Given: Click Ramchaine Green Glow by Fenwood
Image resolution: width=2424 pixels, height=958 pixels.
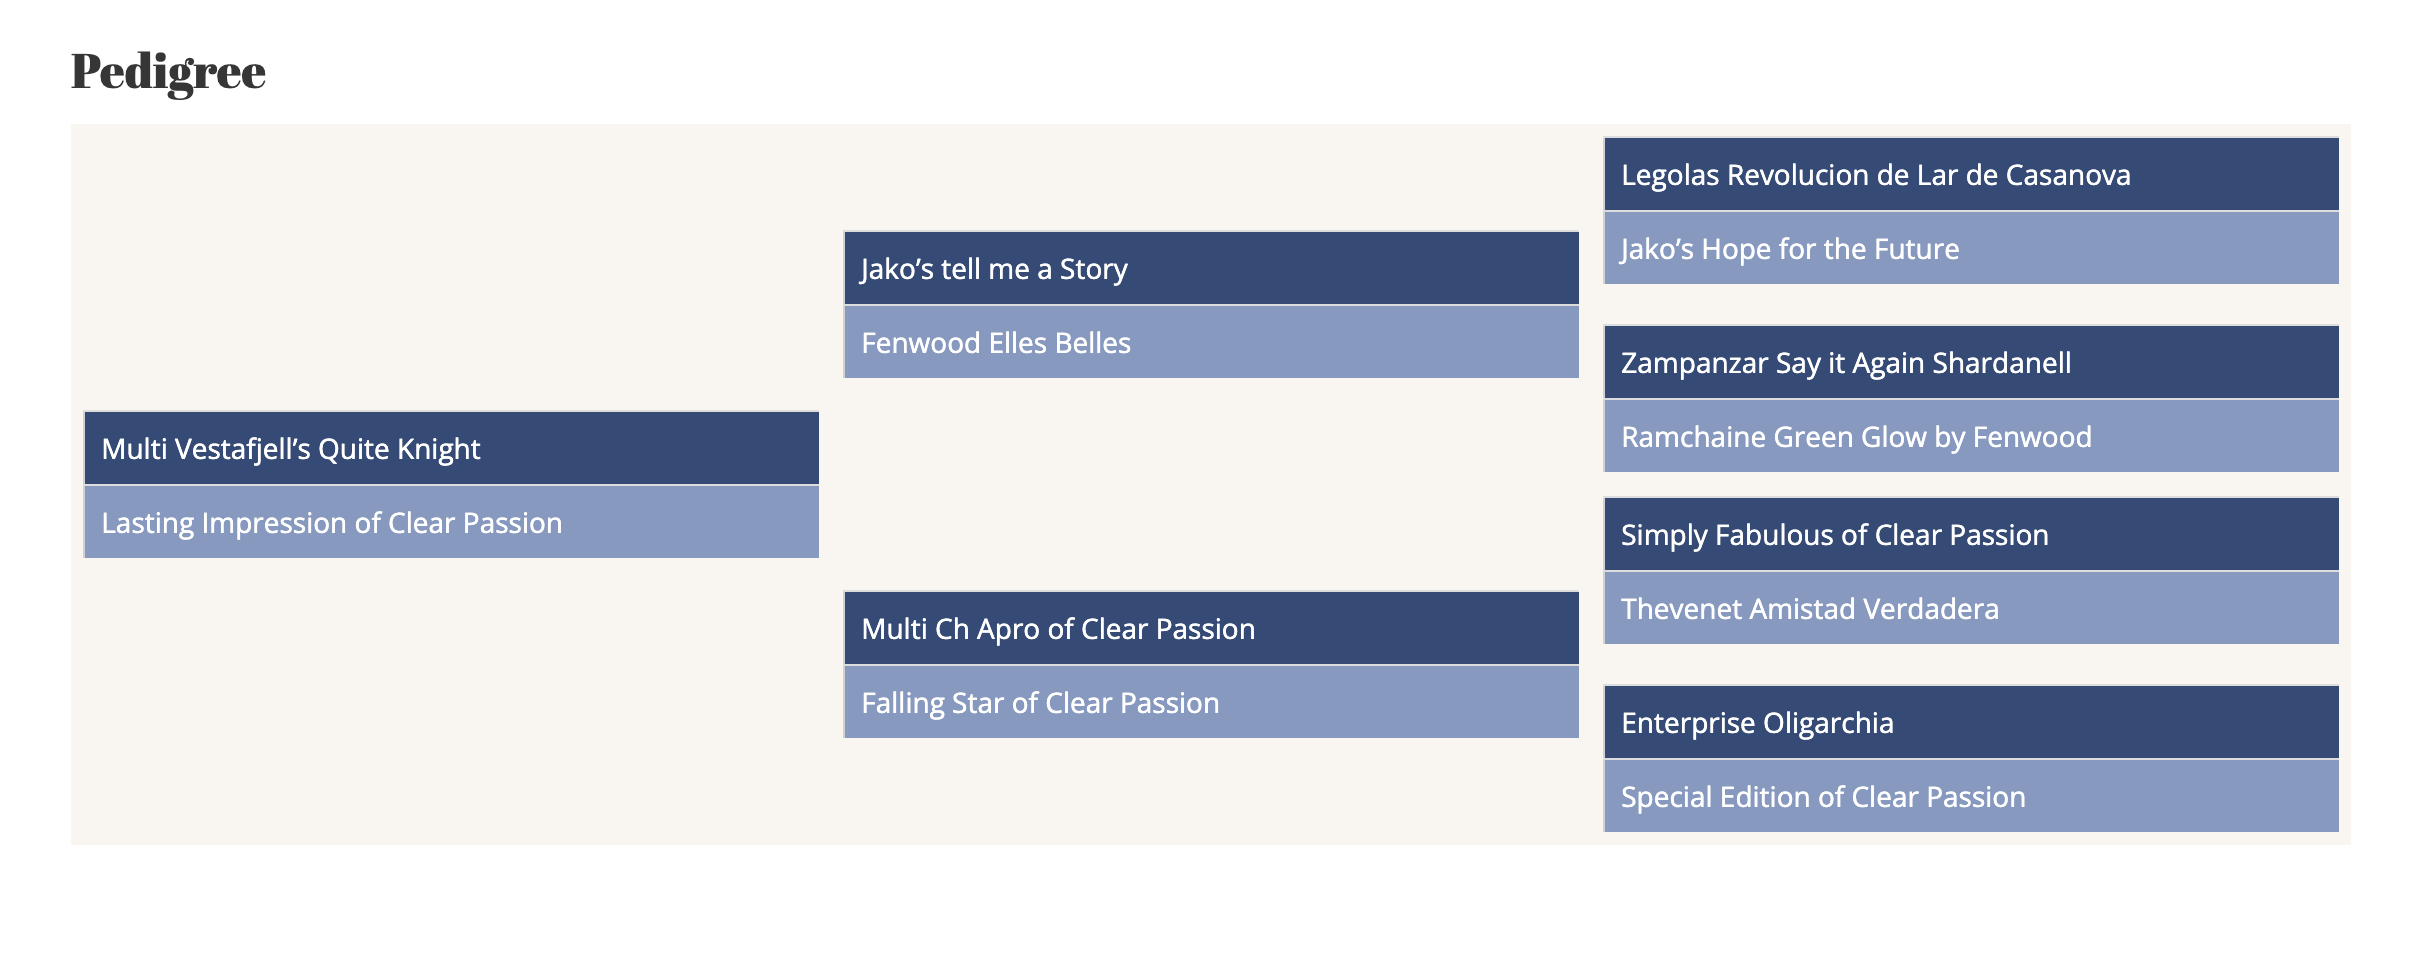Looking at the screenshot, I should pos(1971,436).
